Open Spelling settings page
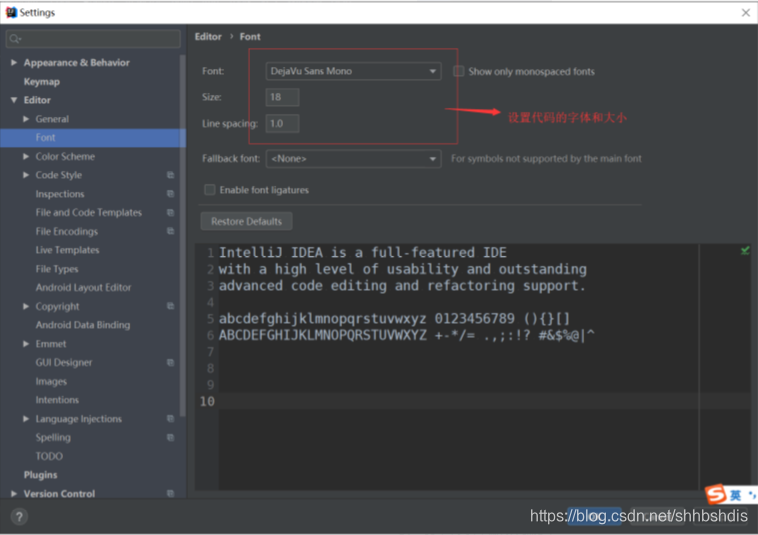This screenshot has width=758, height=535. (x=53, y=437)
